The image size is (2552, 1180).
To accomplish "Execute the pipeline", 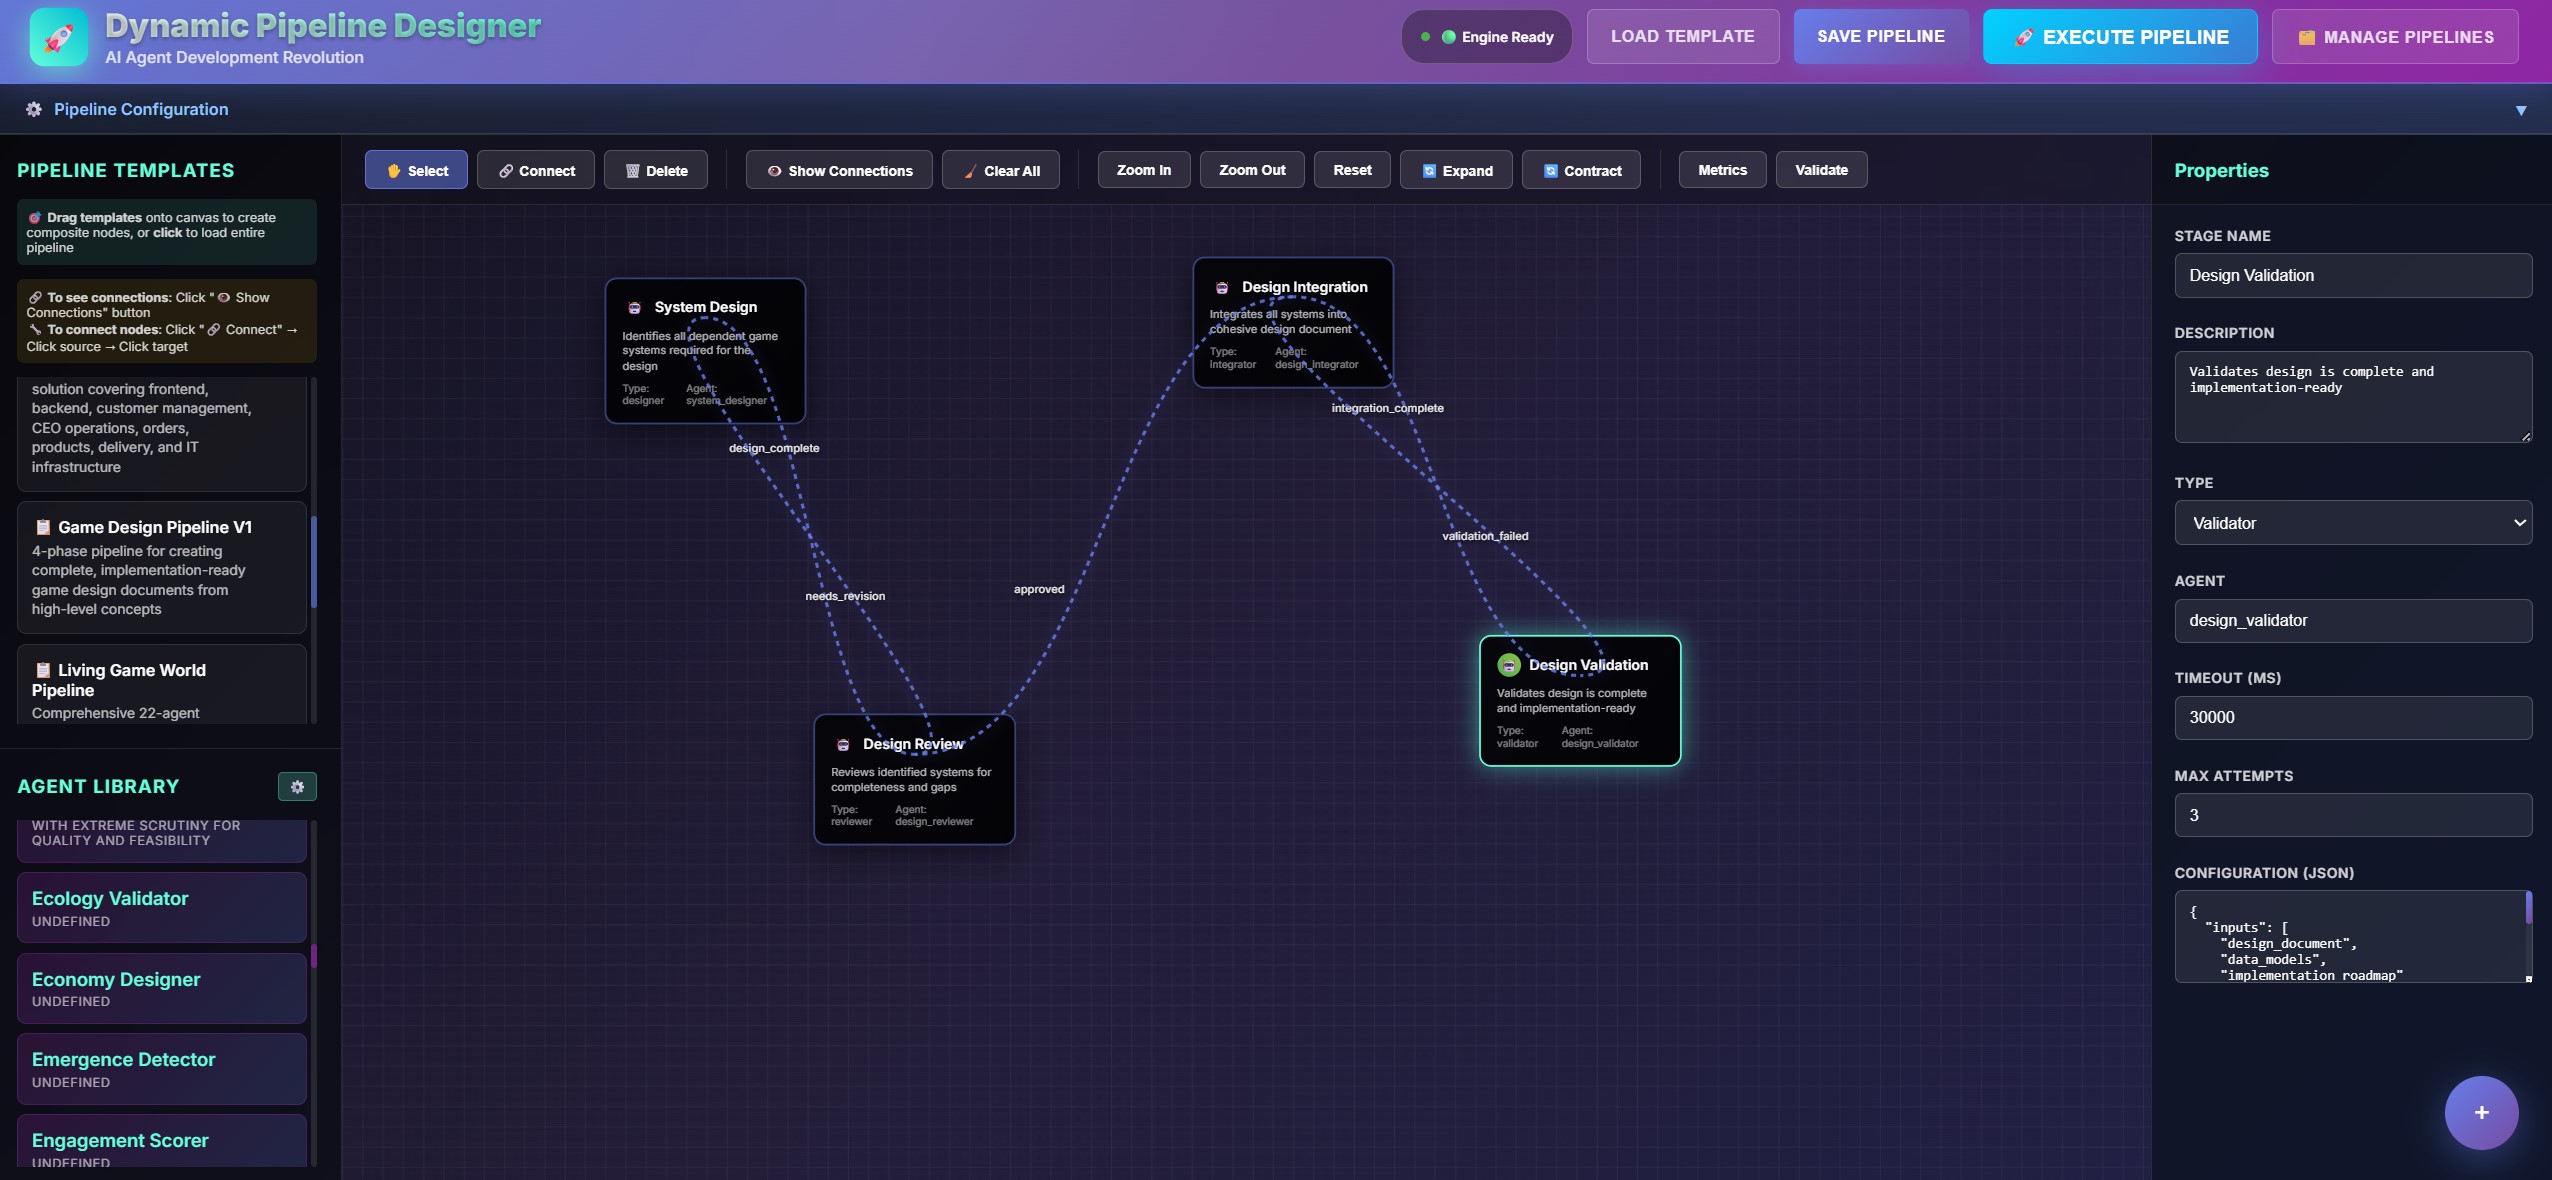I will [x=2120, y=36].
